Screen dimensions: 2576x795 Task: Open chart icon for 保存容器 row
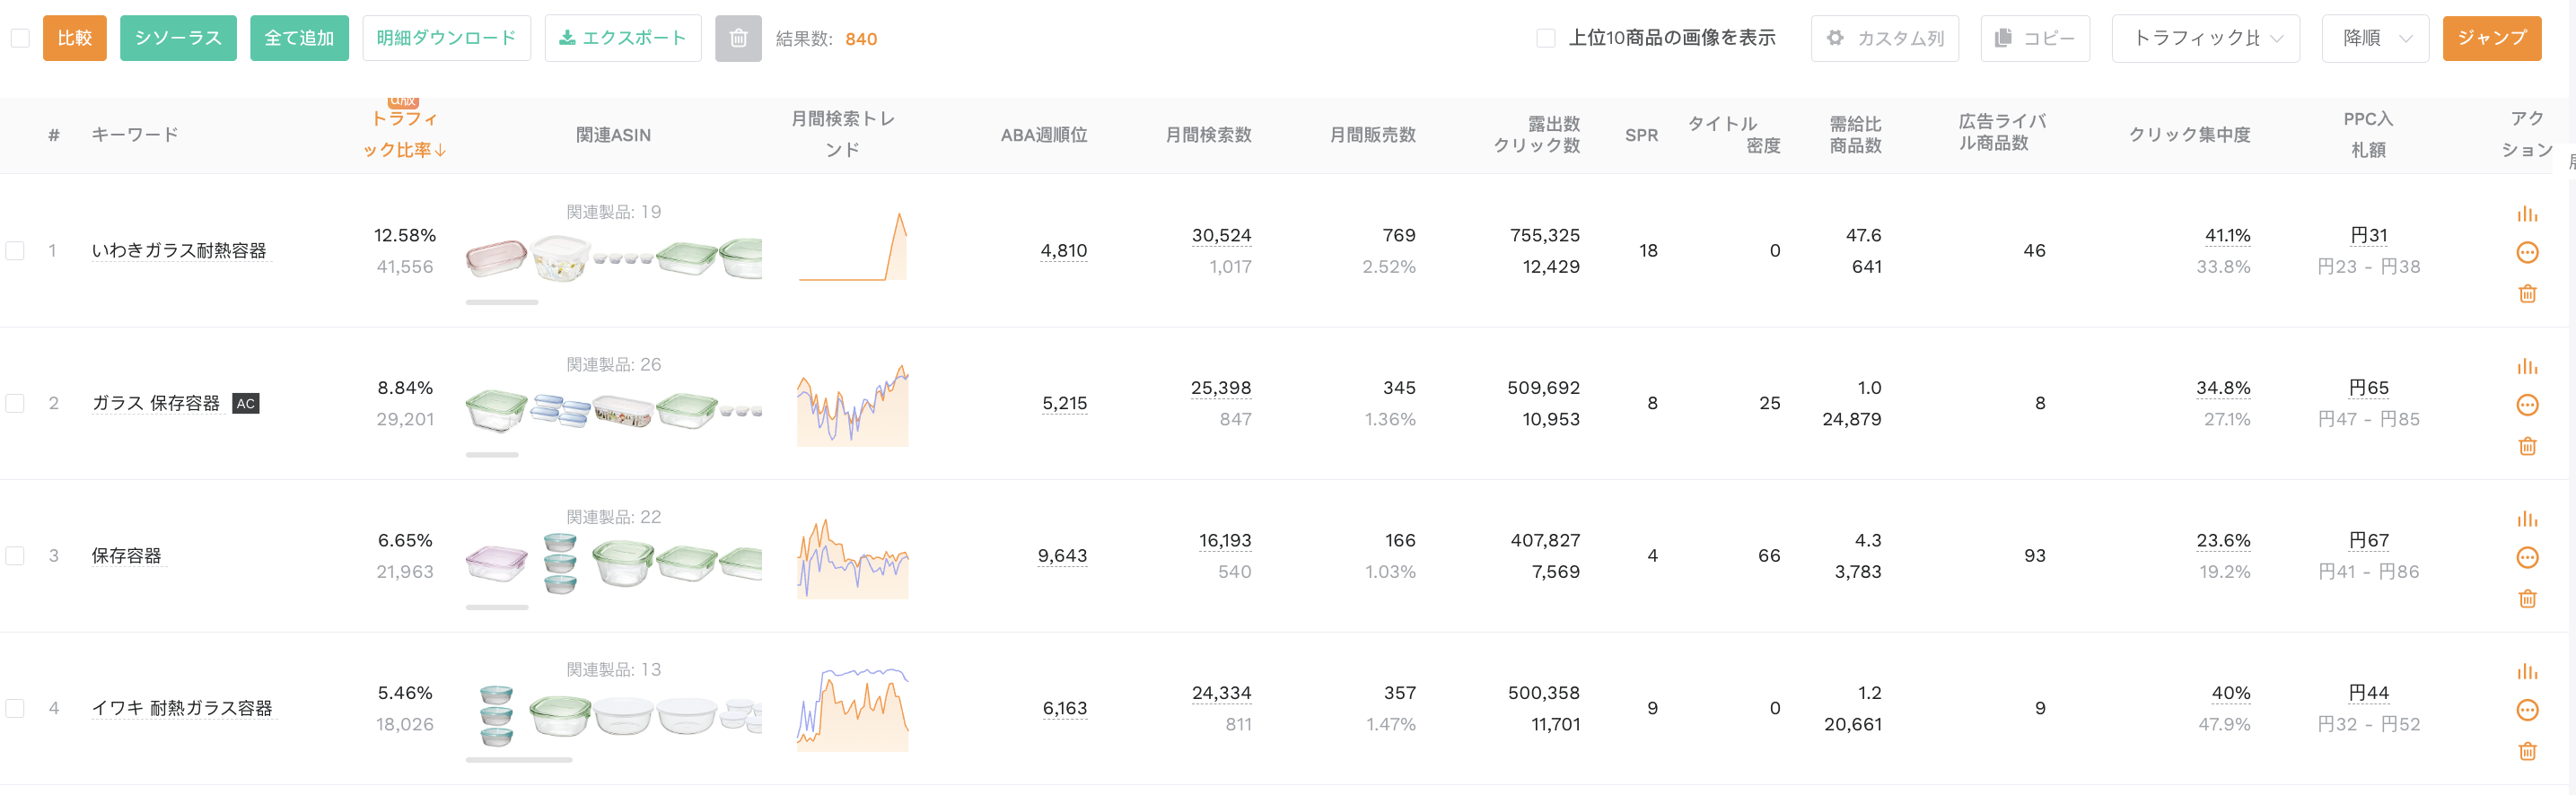pos(2527,519)
